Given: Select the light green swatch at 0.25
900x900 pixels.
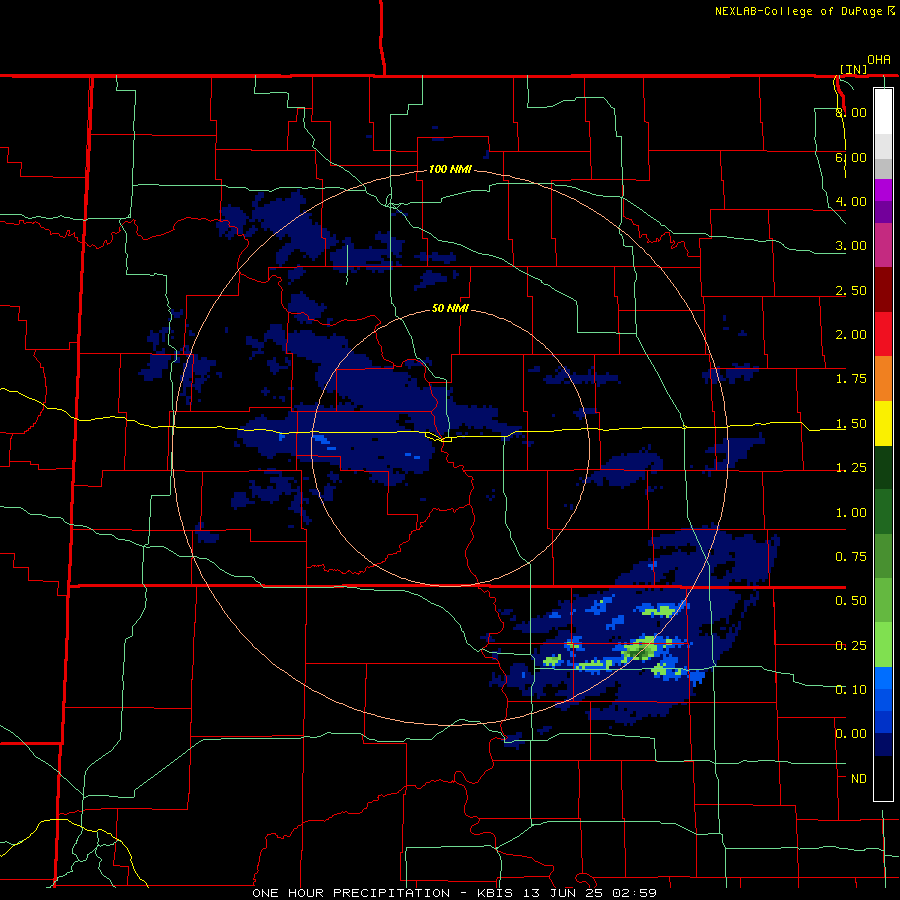Looking at the screenshot, I should 883,645.
